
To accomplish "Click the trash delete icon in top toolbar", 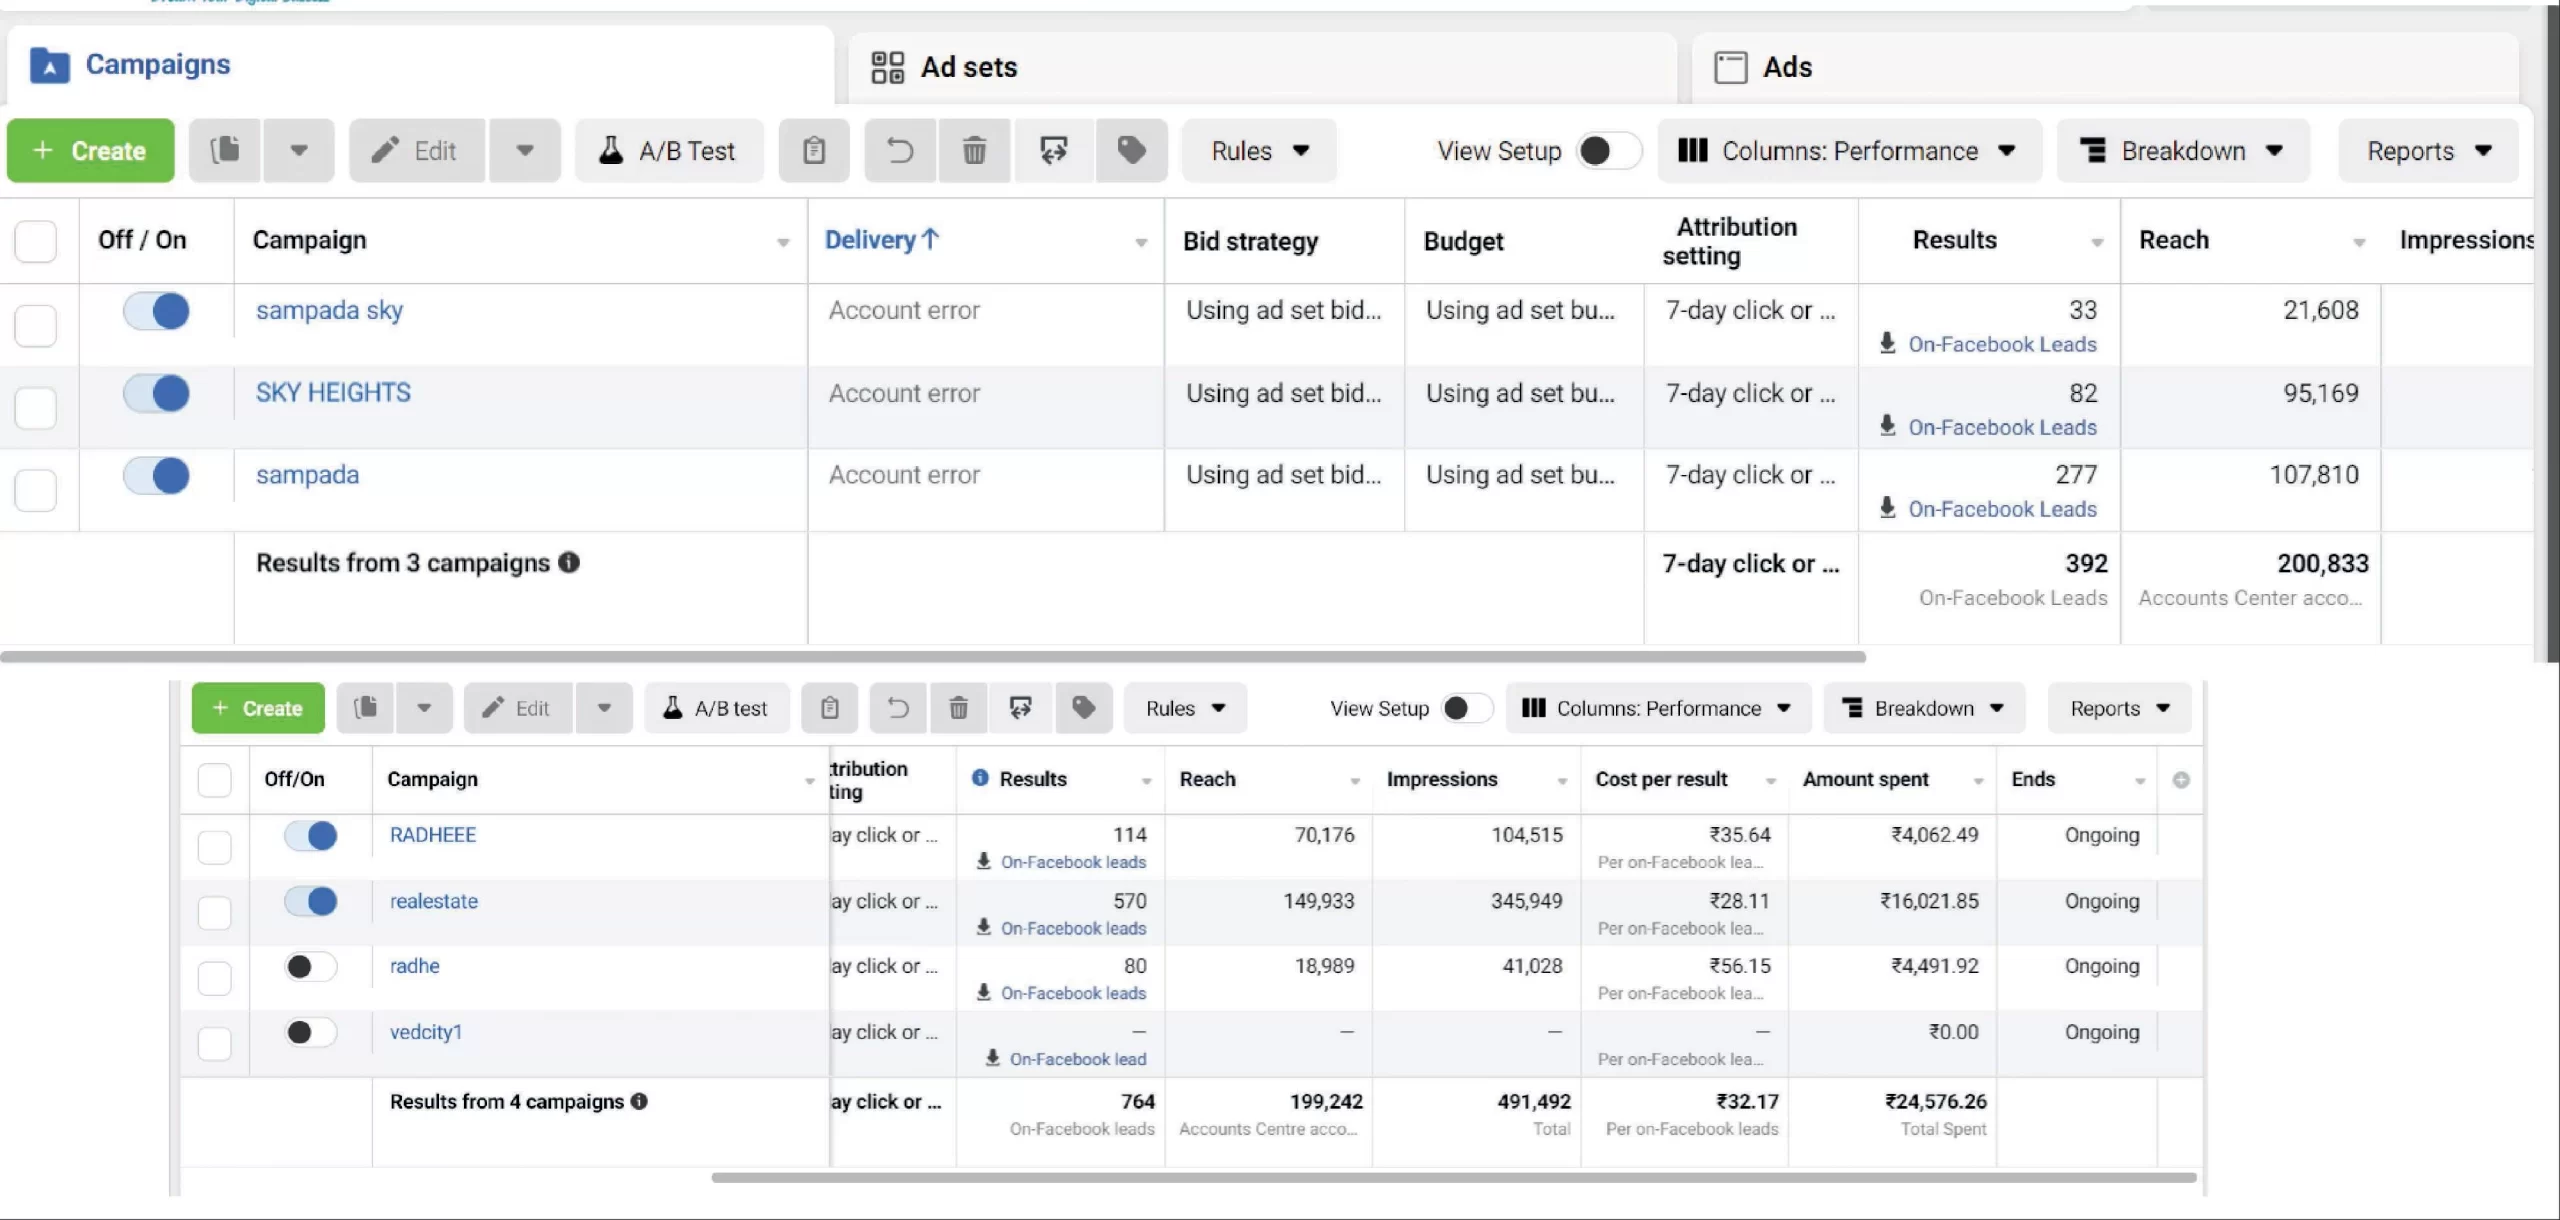I will tap(974, 151).
